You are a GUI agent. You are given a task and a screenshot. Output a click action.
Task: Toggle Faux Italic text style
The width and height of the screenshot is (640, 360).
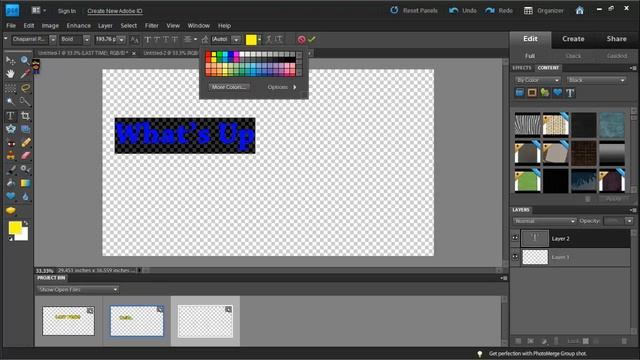point(157,40)
